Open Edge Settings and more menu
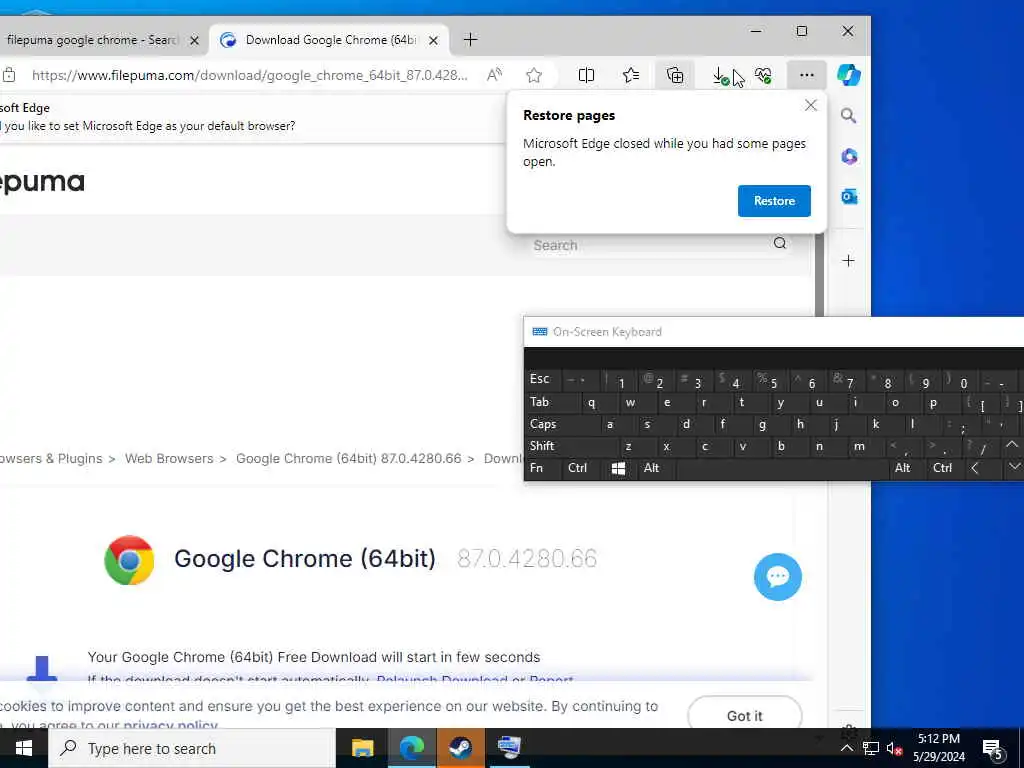 807,76
